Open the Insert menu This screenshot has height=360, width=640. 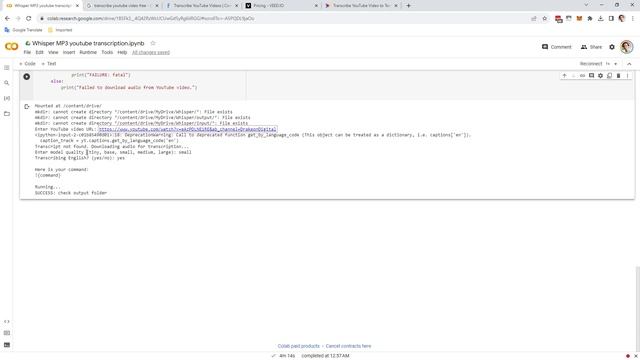pyautogui.click(x=69, y=52)
